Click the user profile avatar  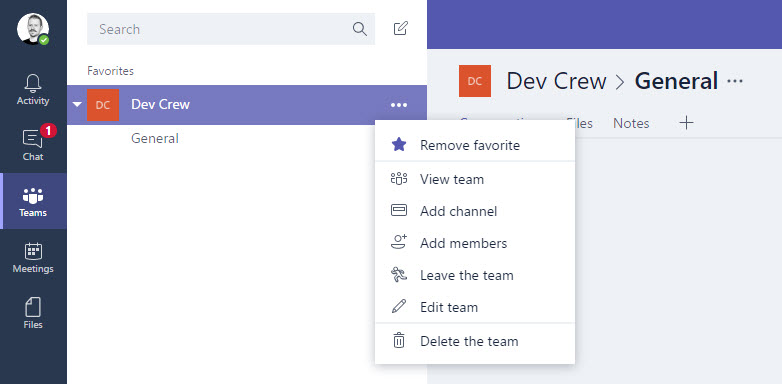pyautogui.click(x=33, y=29)
